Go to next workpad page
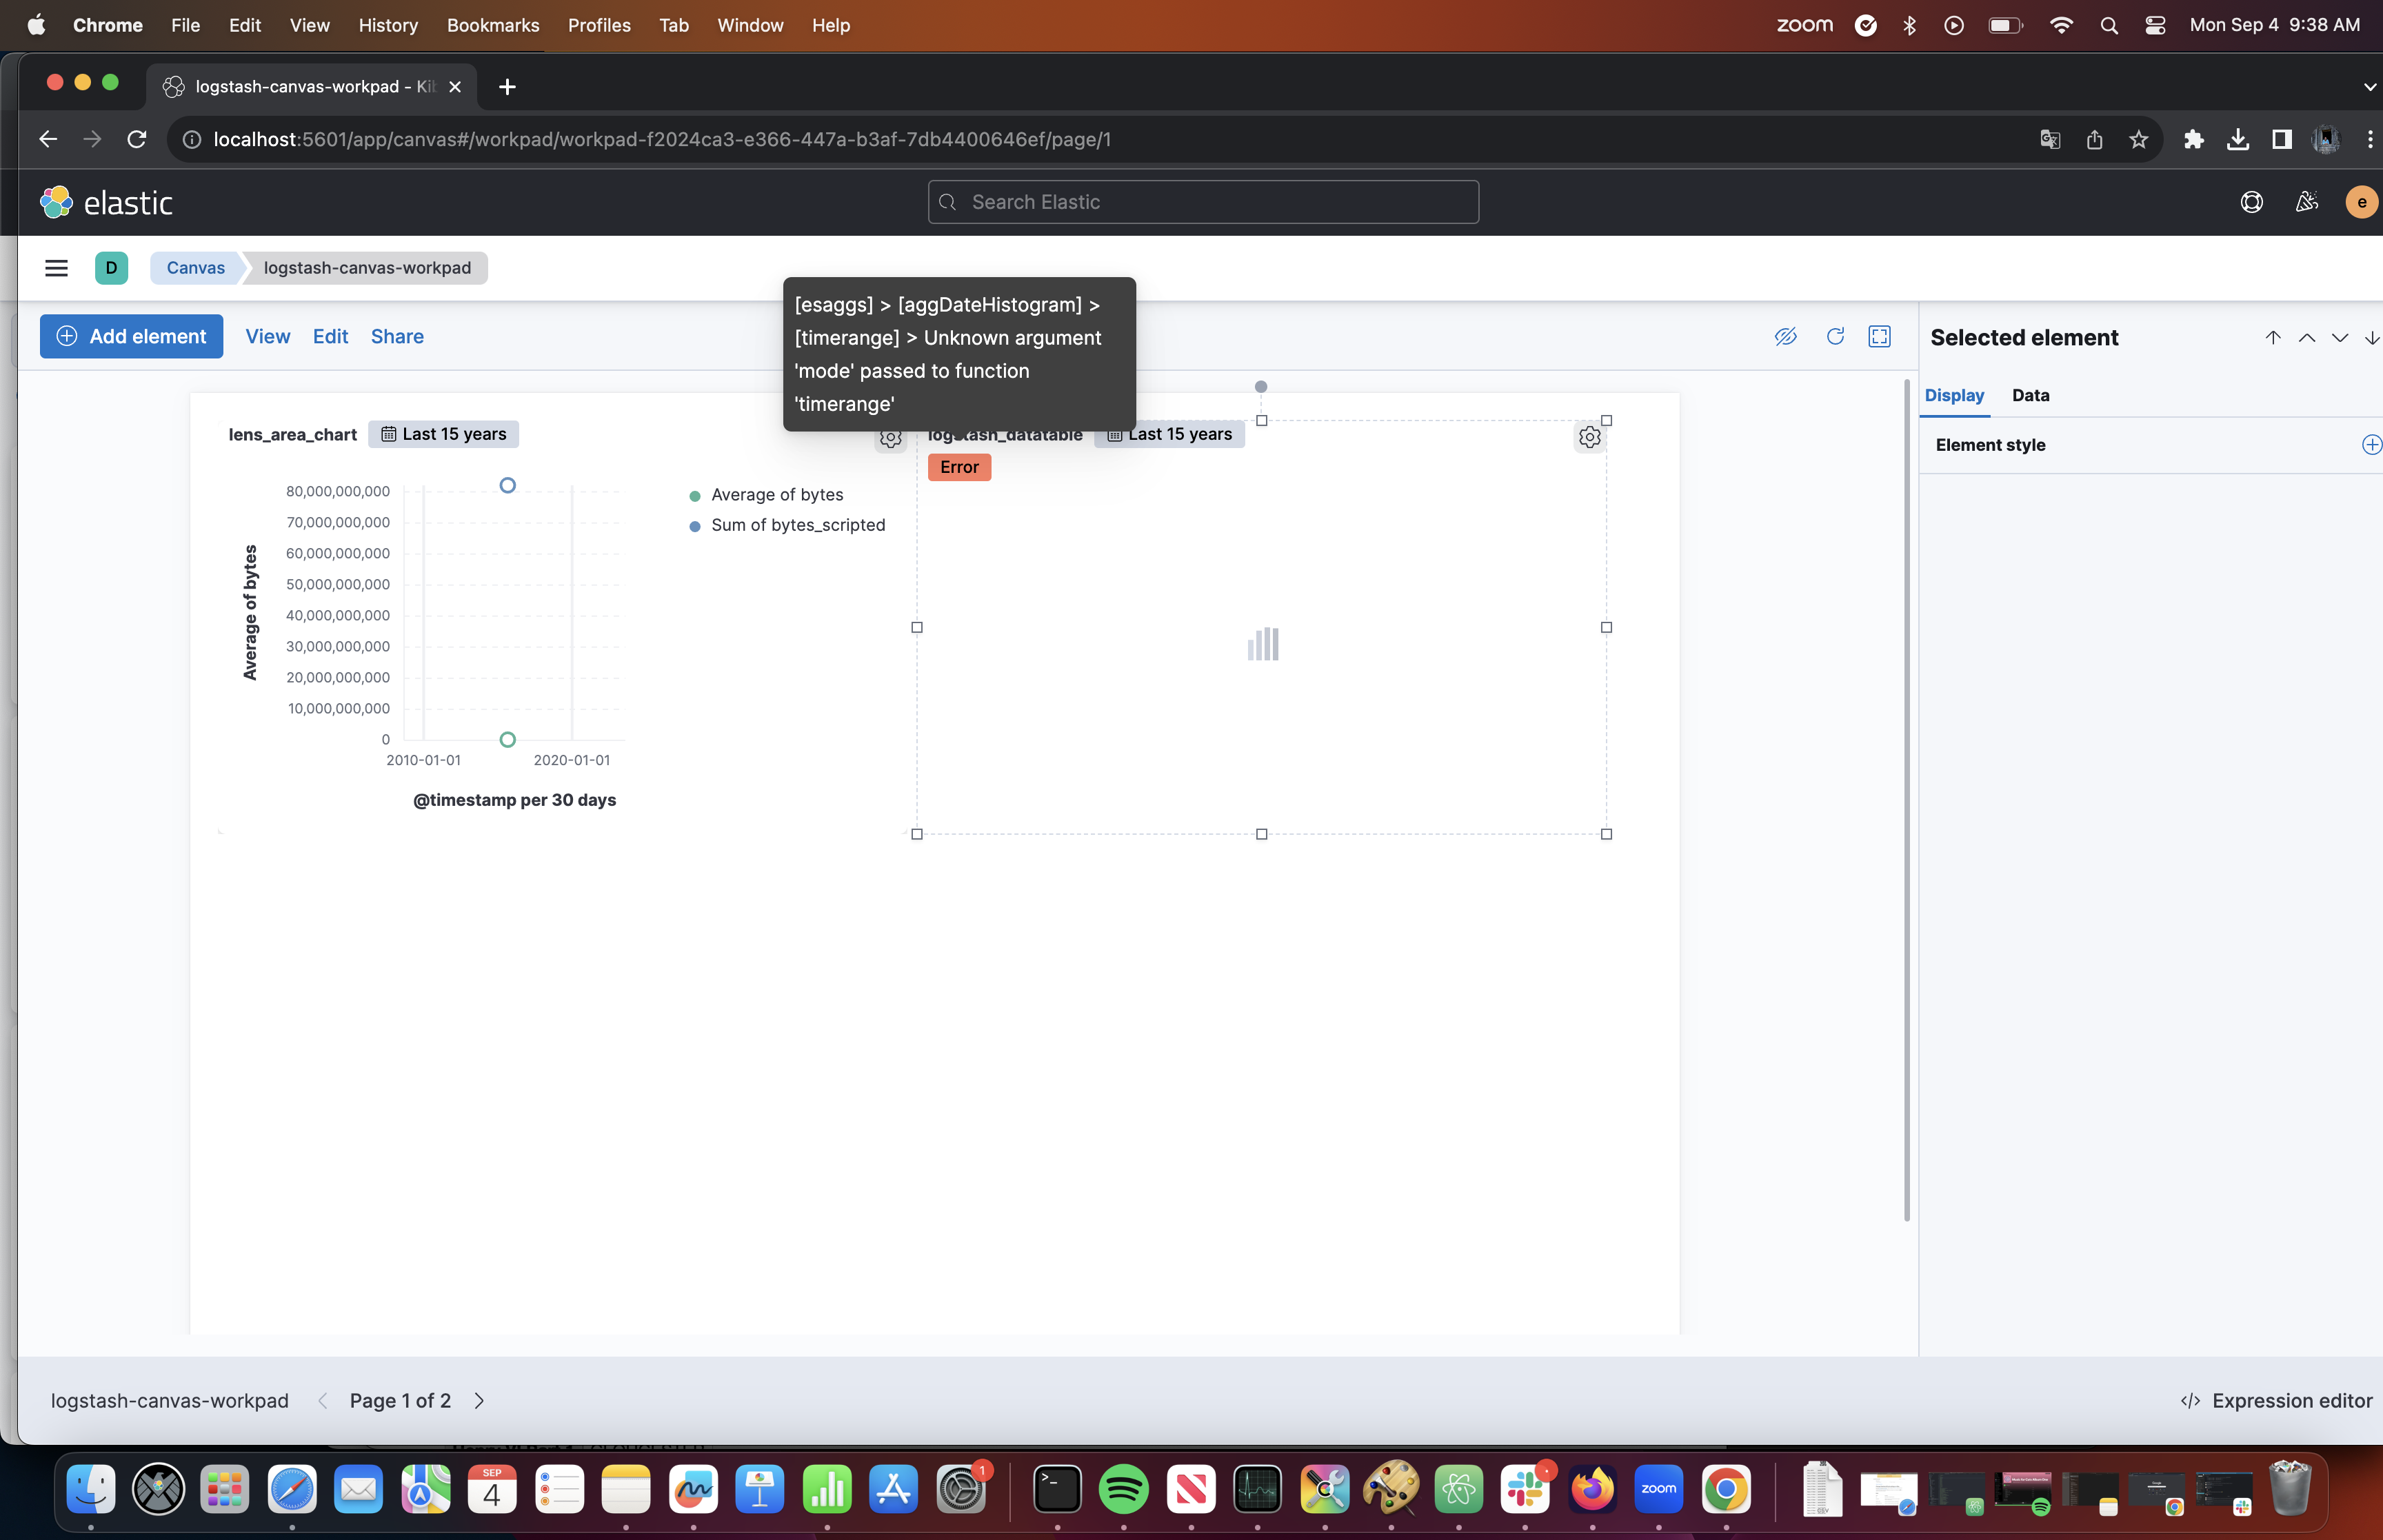The image size is (2383, 1540). pyautogui.click(x=479, y=1400)
